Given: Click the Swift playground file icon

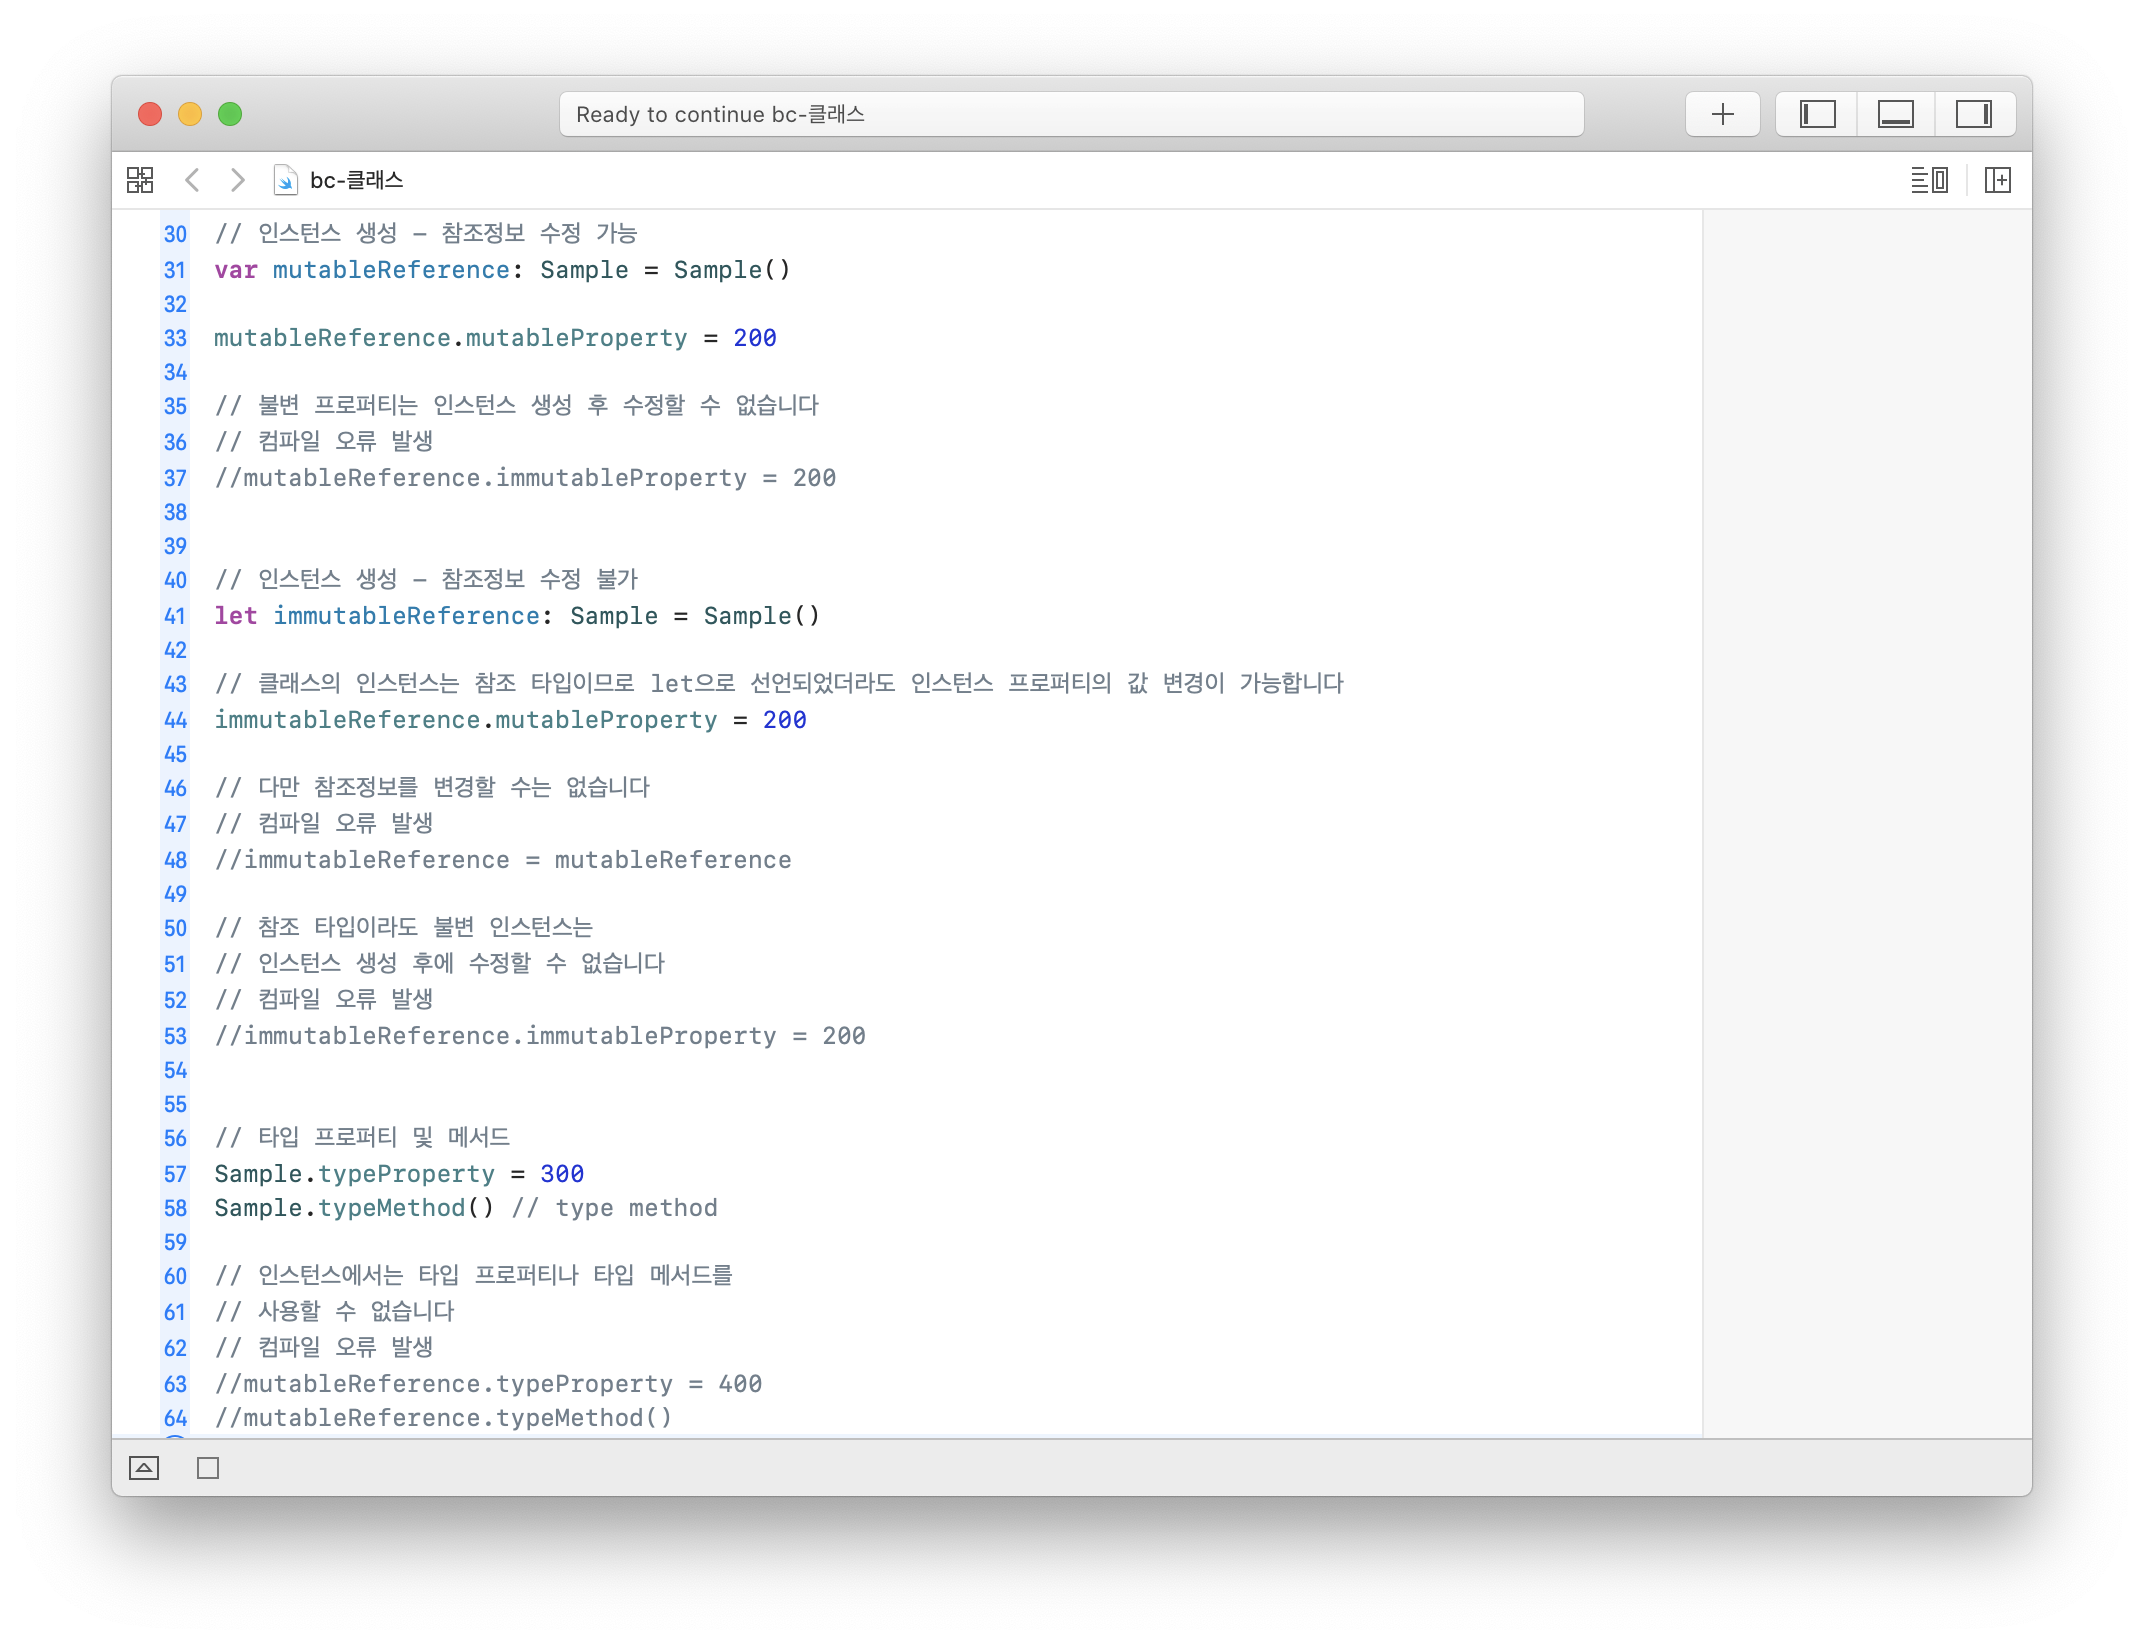Looking at the screenshot, I should (285, 180).
